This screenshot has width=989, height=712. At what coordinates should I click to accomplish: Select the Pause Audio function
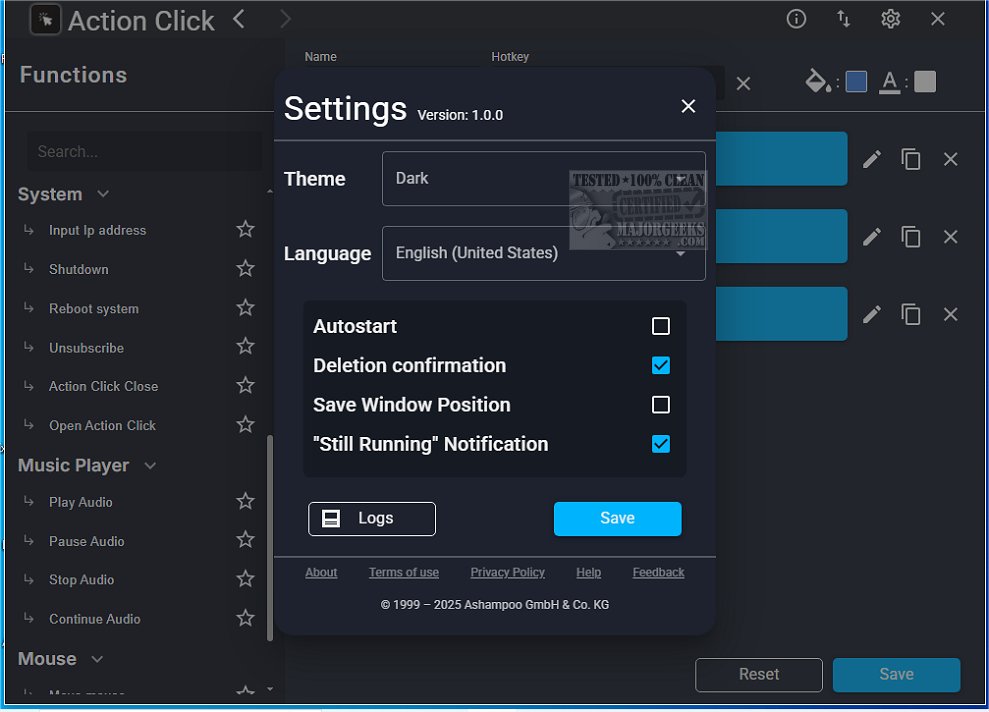[87, 541]
